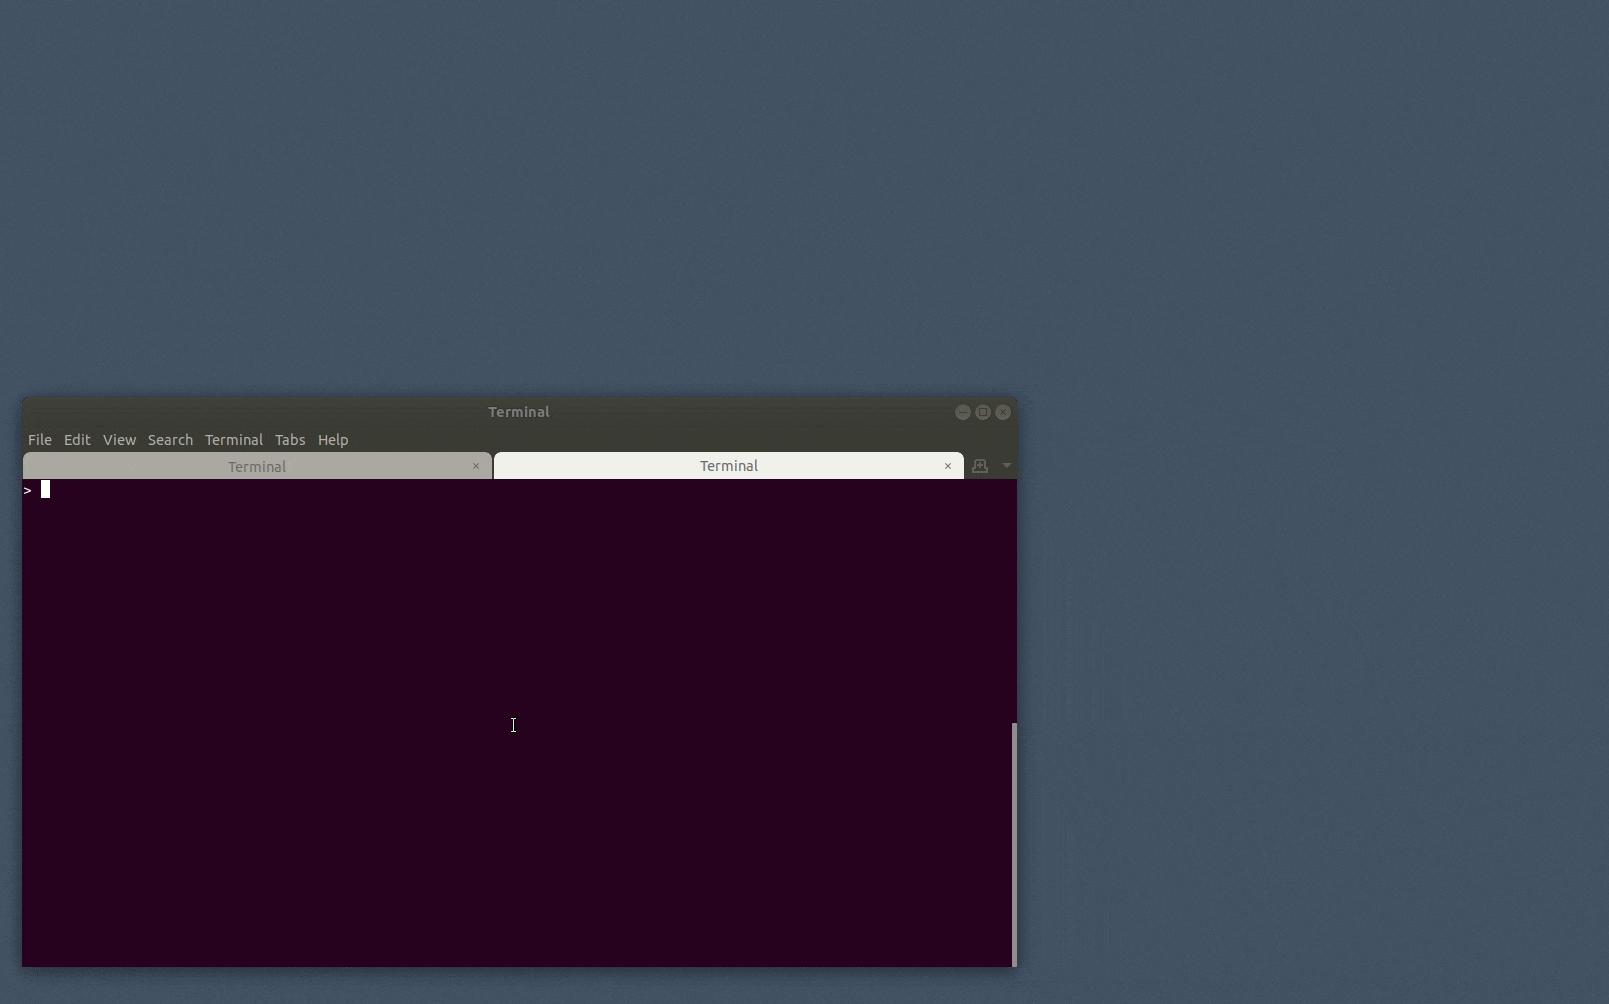The height and width of the screenshot is (1004, 1609).
Task: Click the new tab icon
Action: click(x=980, y=466)
